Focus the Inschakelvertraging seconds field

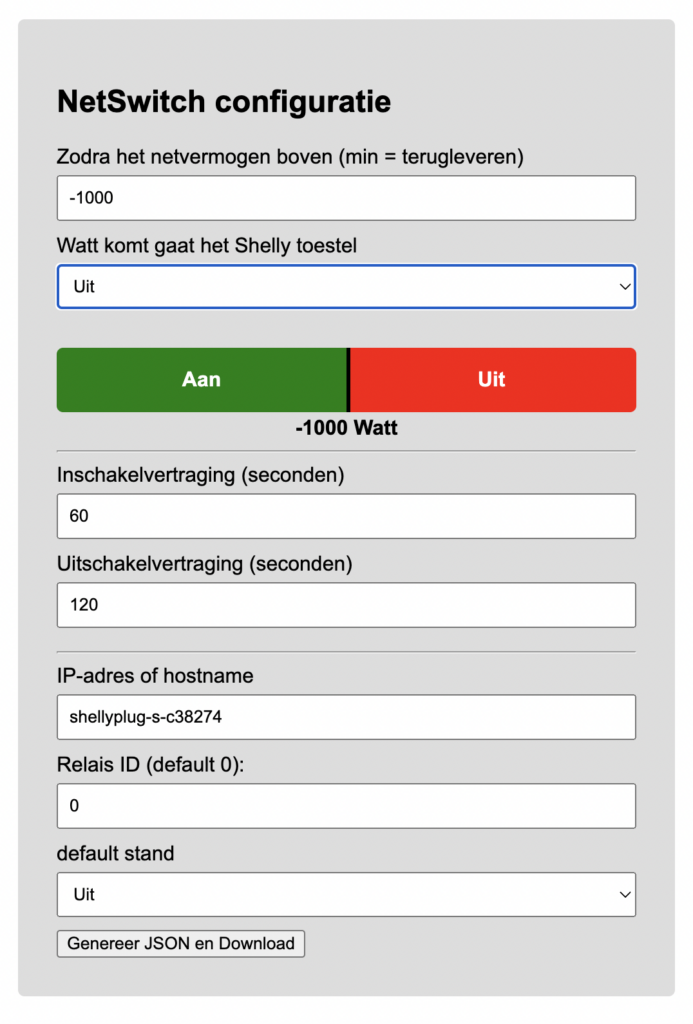346,516
